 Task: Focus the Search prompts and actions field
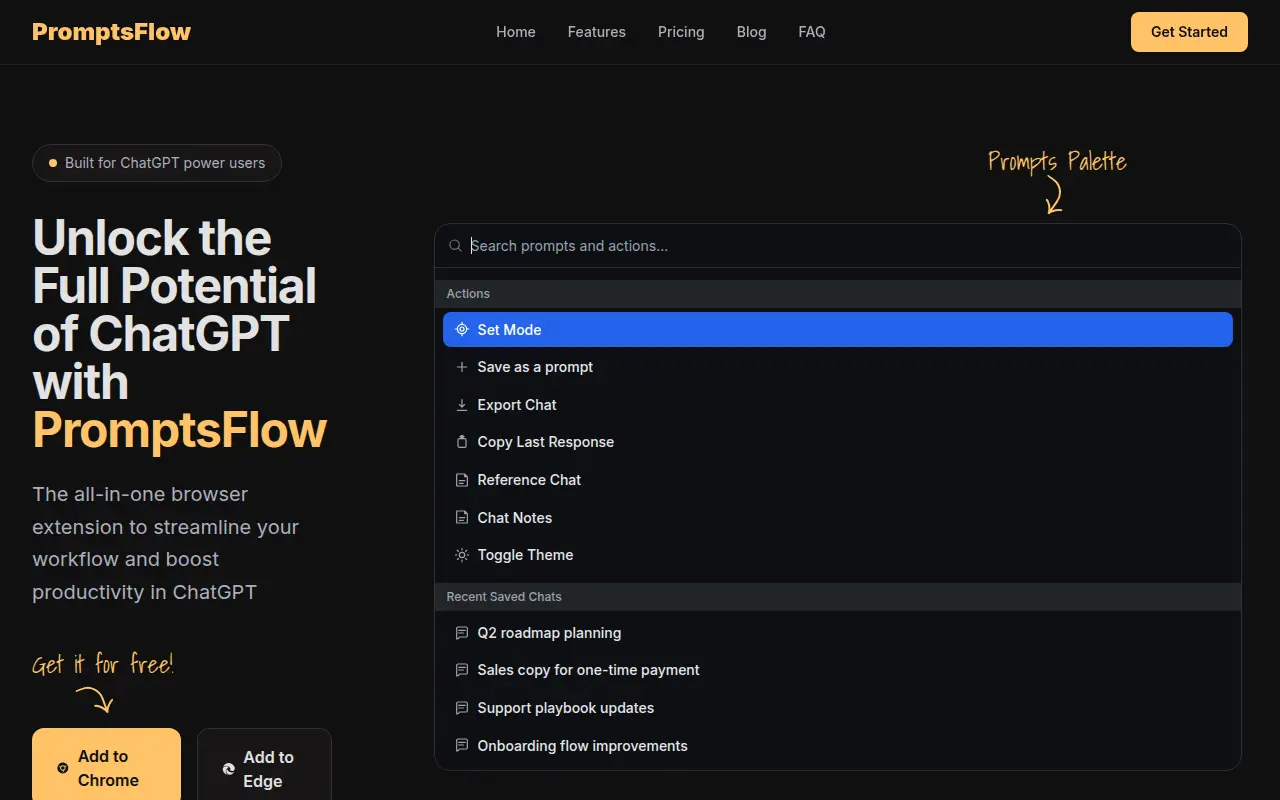(x=838, y=246)
